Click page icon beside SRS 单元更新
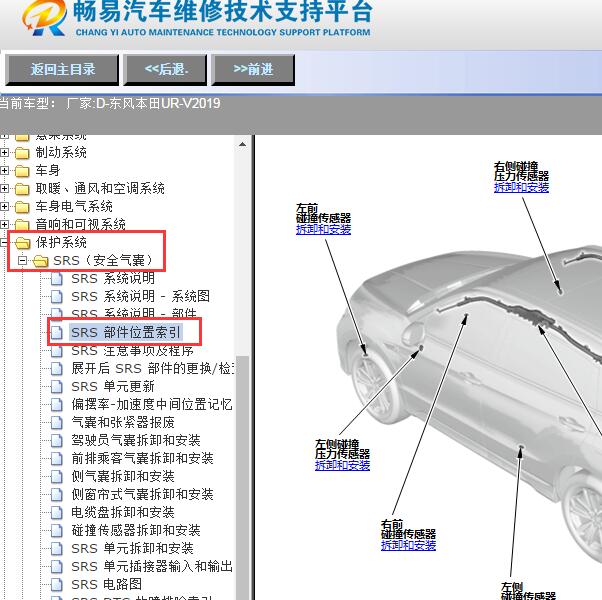The height and width of the screenshot is (600, 602). 57,387
